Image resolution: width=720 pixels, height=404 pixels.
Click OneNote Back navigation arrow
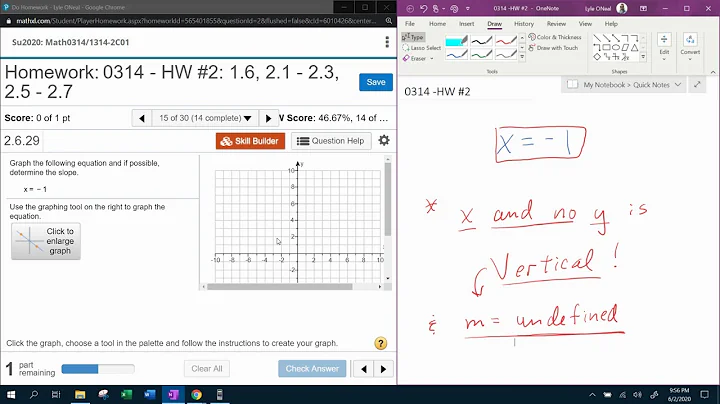410,8
